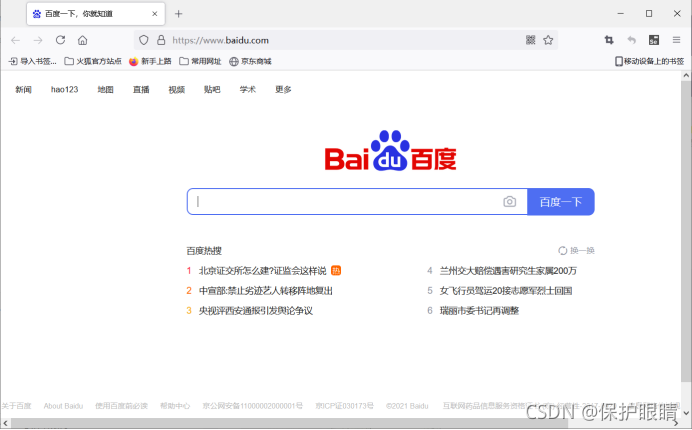Open the hao123 navigation link

click(64, 90)
